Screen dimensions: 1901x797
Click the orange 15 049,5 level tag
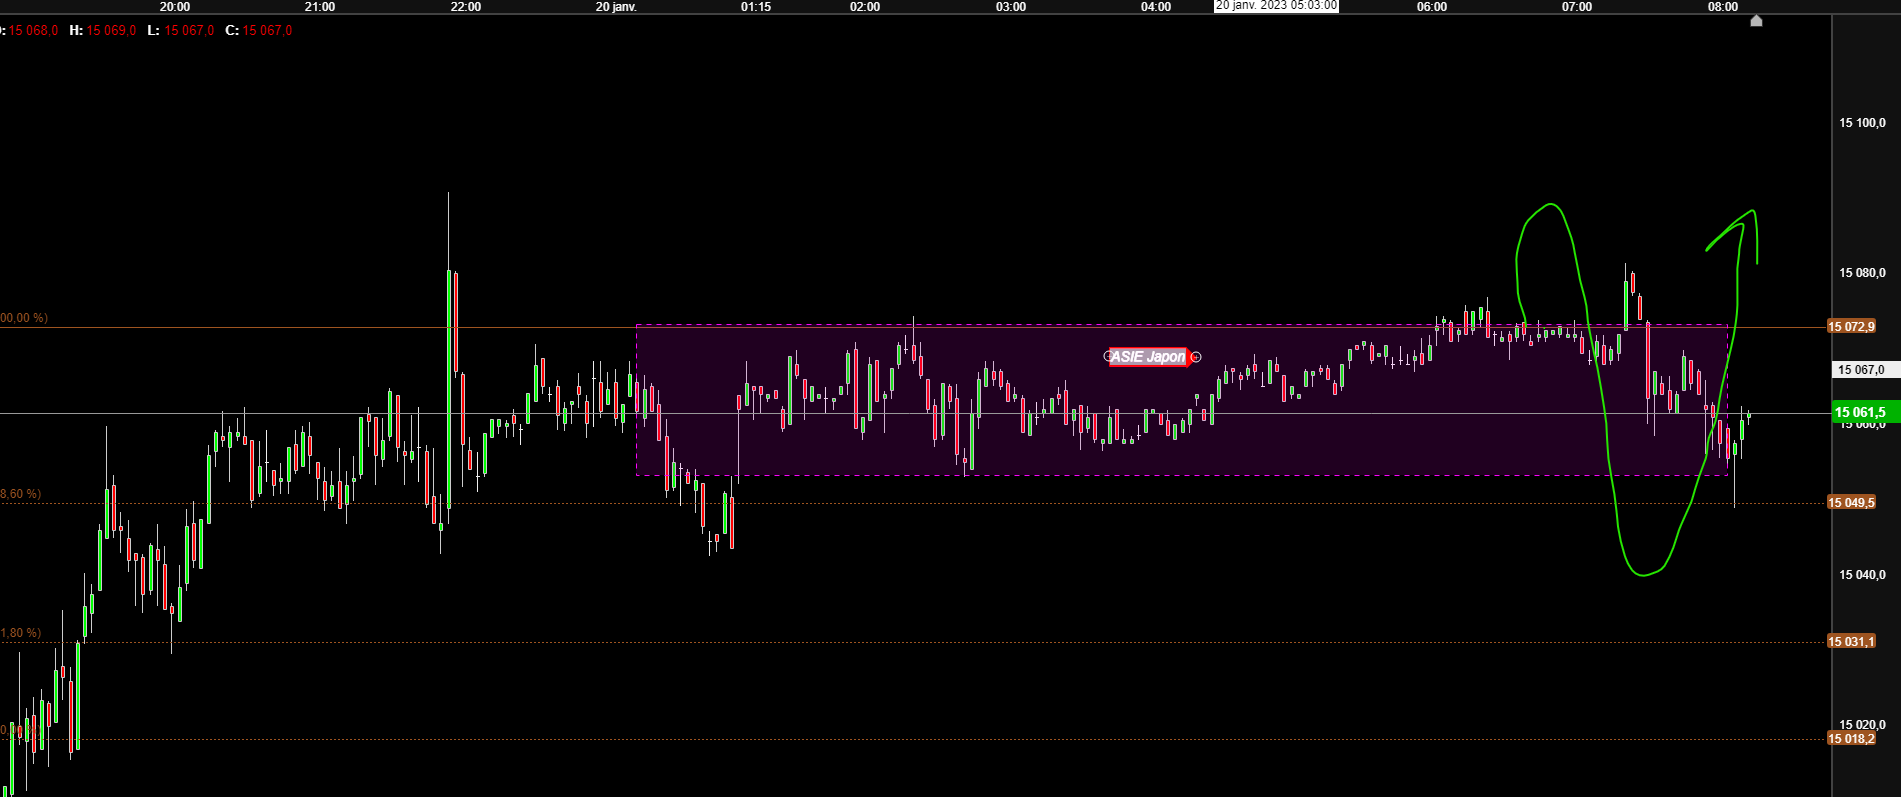coord(1851,503)
